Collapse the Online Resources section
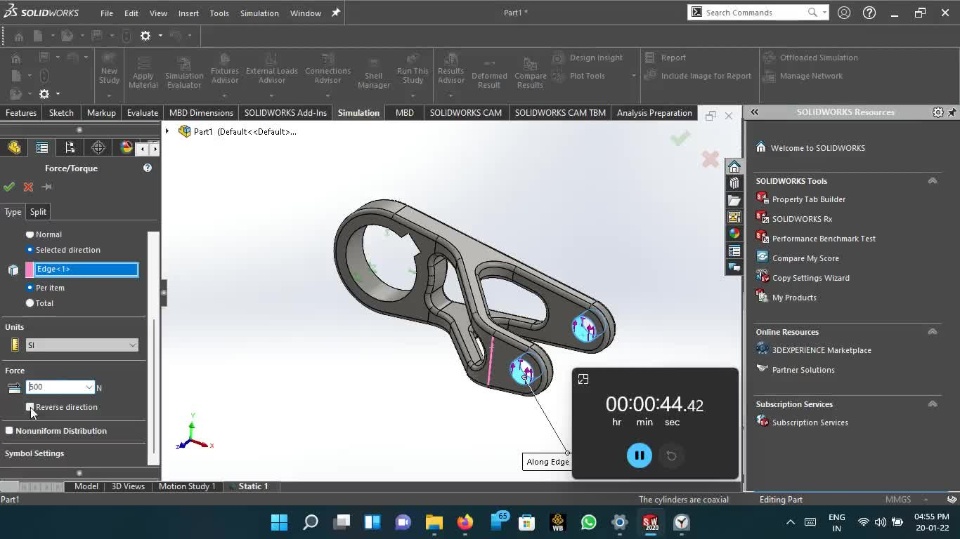Viewport: 960px width, 539px height. coord(932,331)
